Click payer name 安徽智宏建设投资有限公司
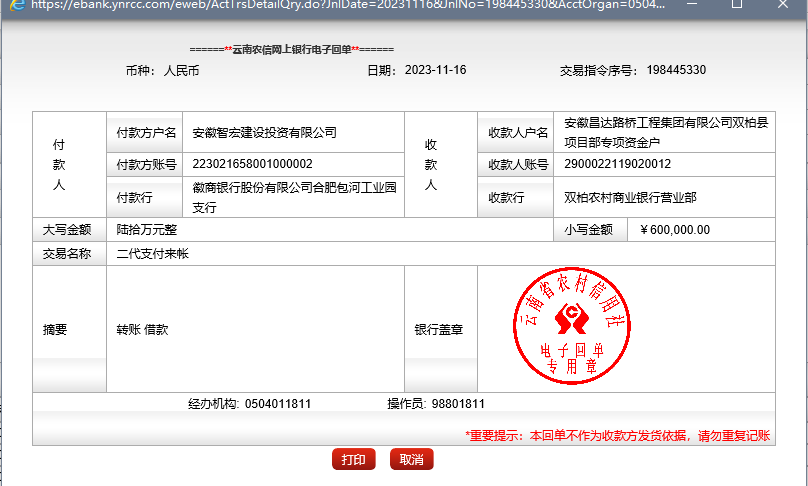Image resolution: width=808 pixels, height=486 pixels. click(x=264, y=132)
